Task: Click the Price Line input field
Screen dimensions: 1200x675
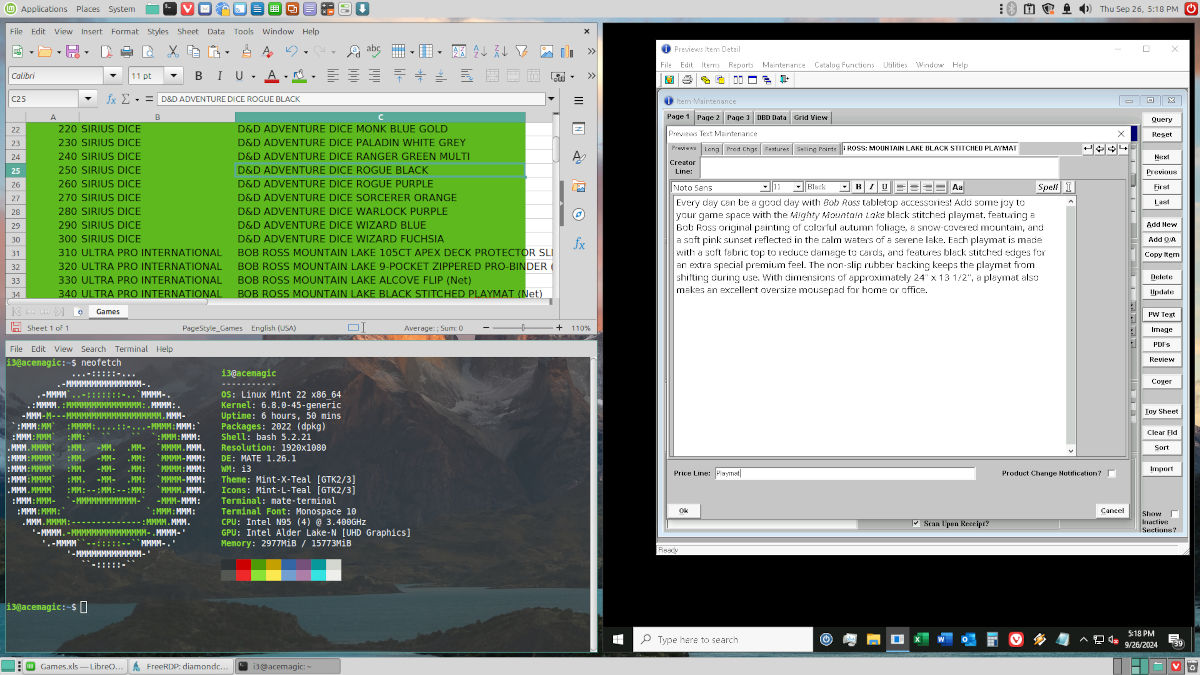Action: pos(844,474)
